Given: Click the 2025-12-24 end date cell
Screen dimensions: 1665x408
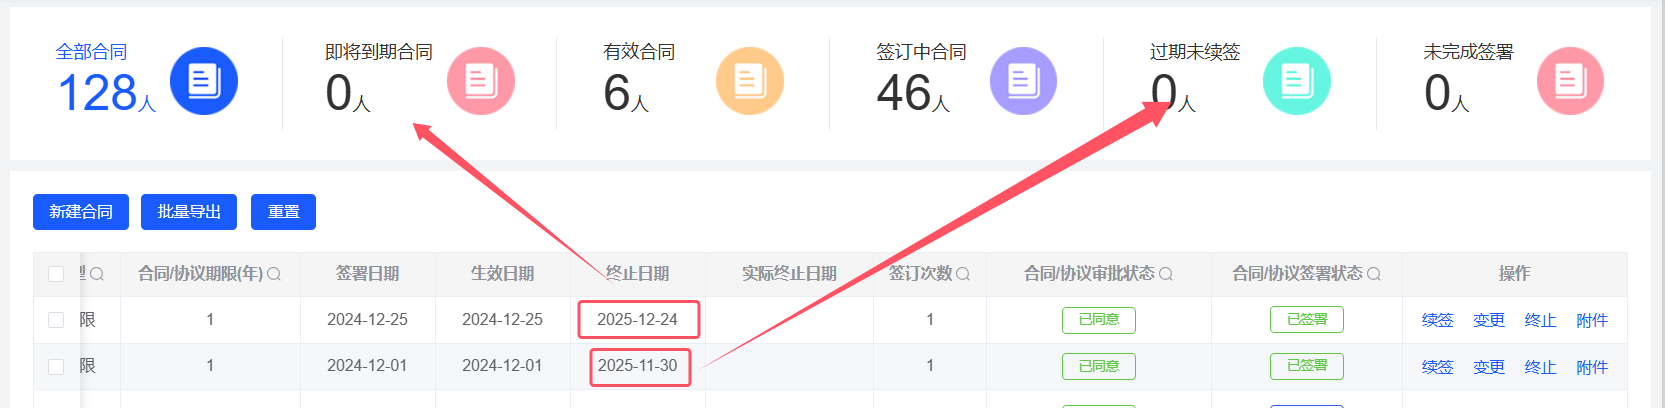Looking at the screenshot, I should [638, 320].
